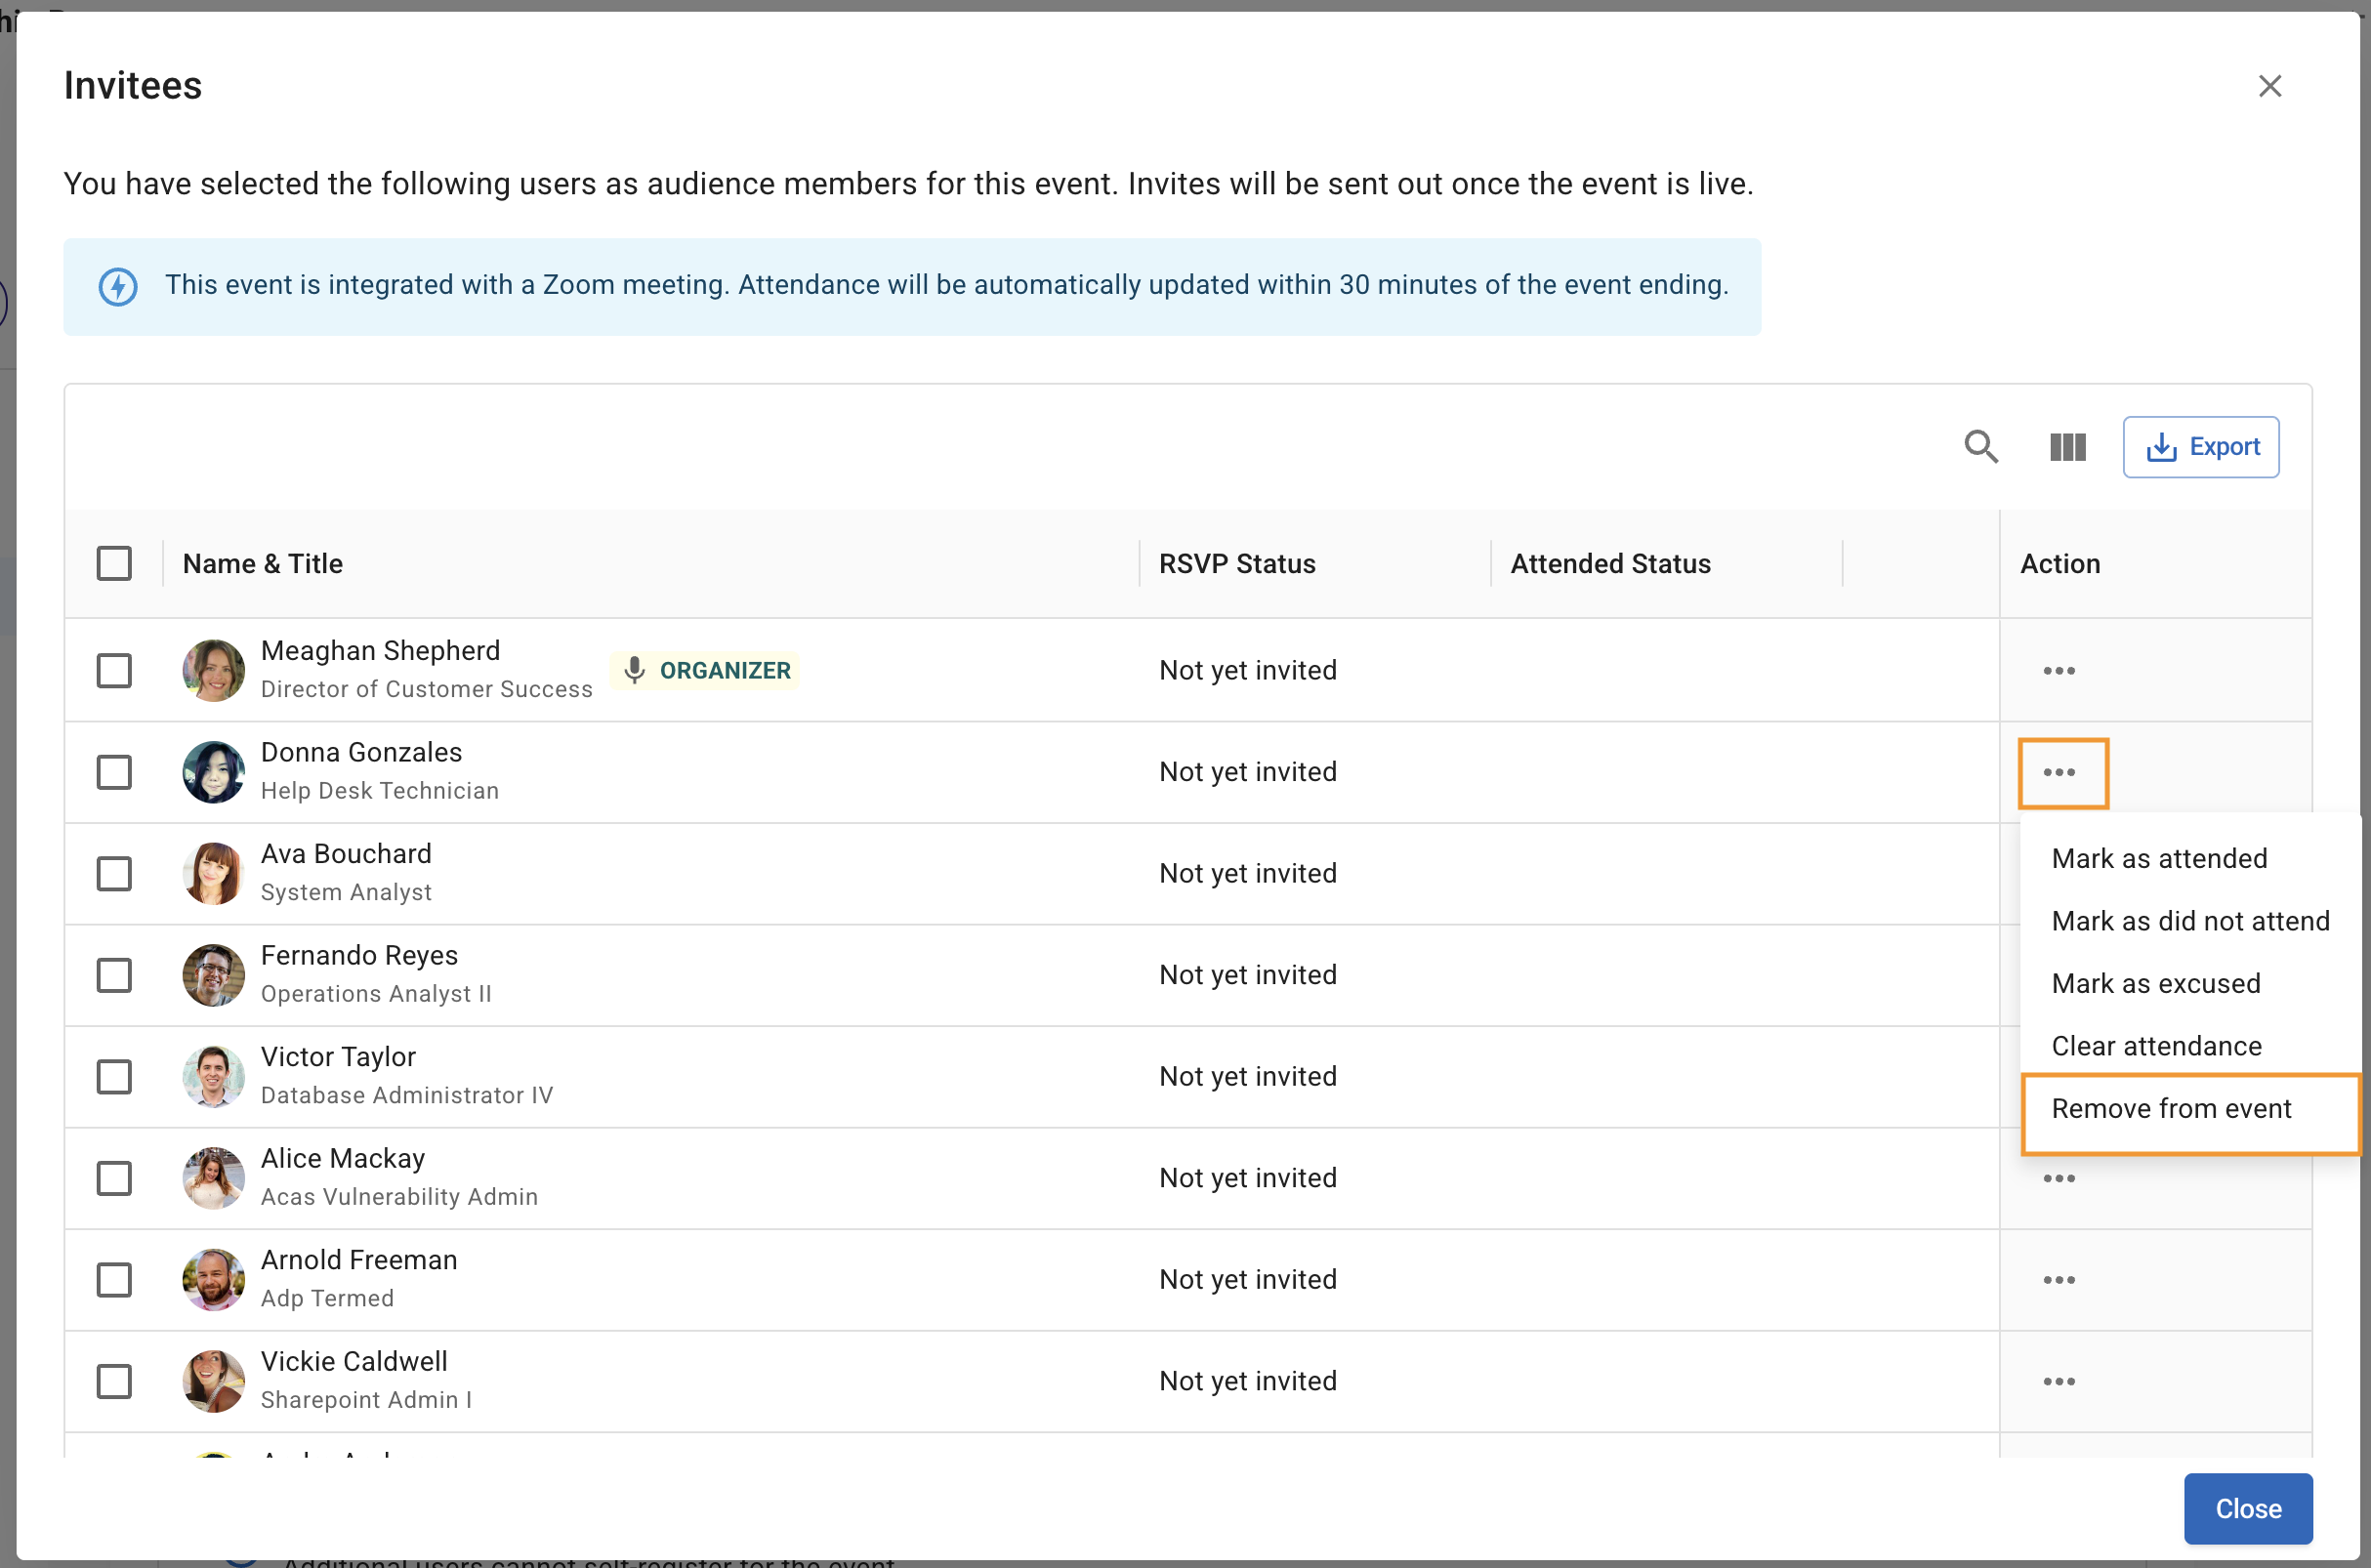Open the column chooser icon
Viewport: 2371px width, 1568px height.
[2067, 447]
